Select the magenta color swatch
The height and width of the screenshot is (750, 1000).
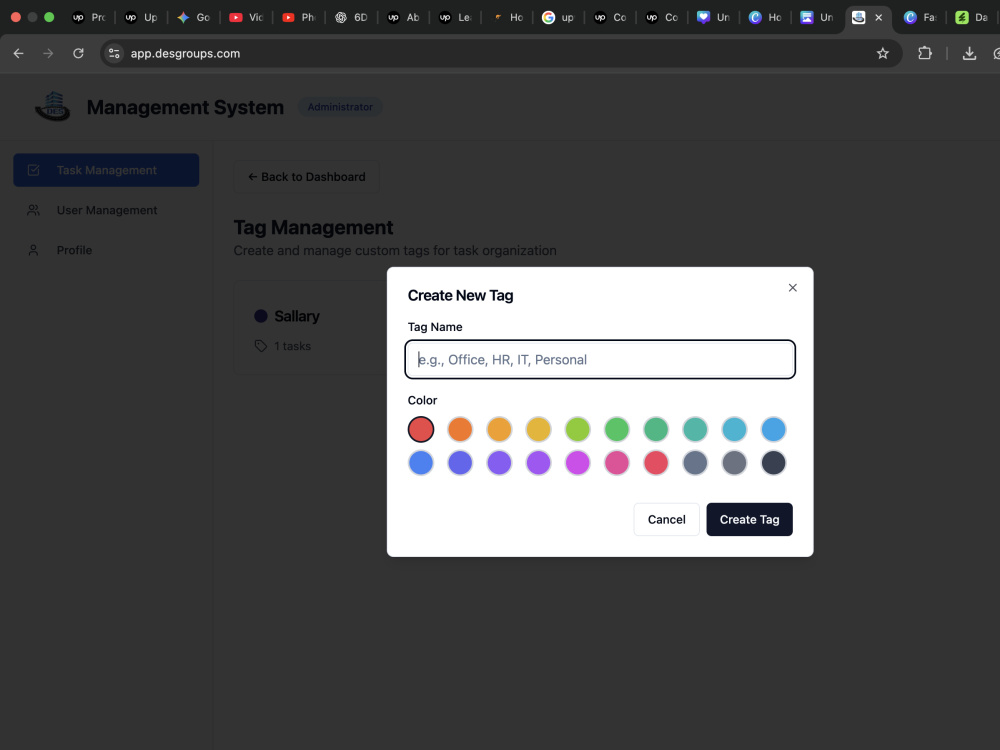[x=578, y=463]
